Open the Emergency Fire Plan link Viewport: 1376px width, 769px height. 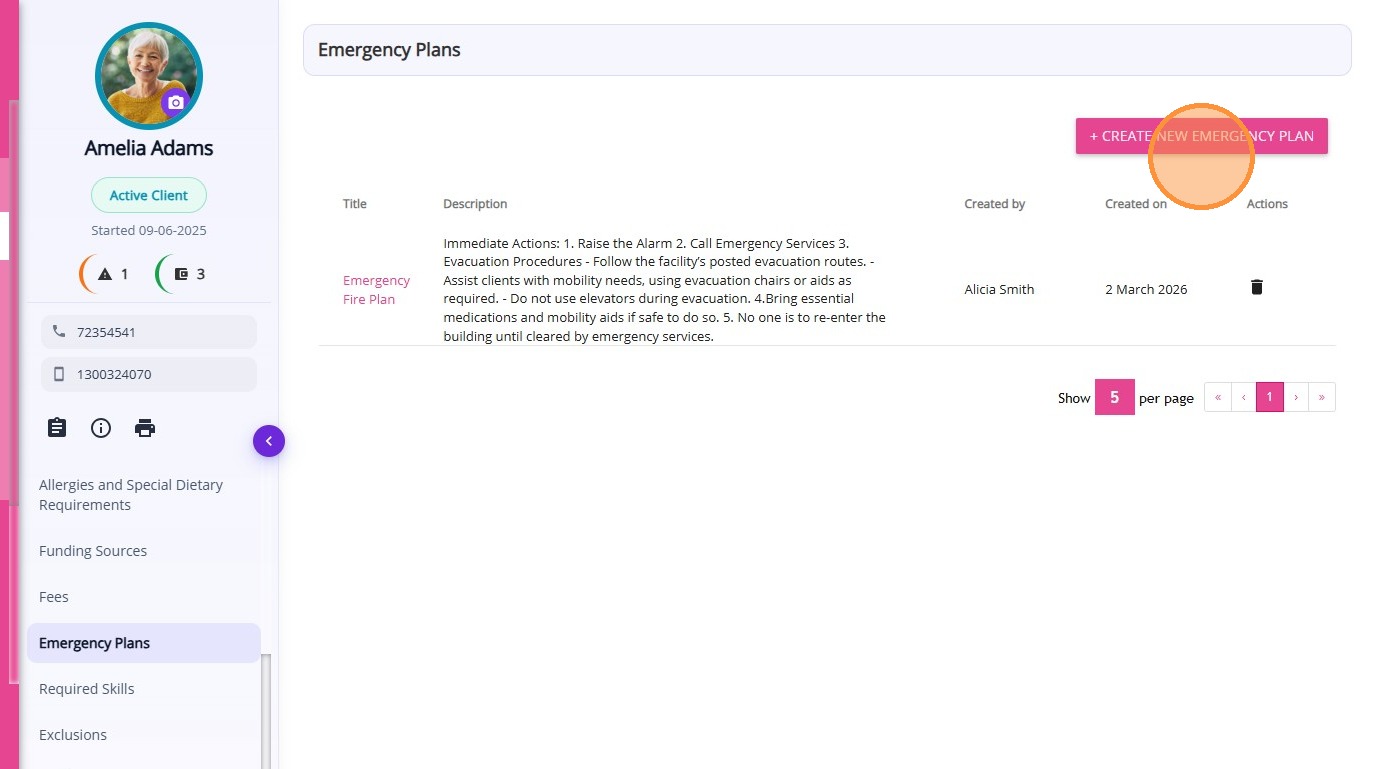(x=376, y=290)
